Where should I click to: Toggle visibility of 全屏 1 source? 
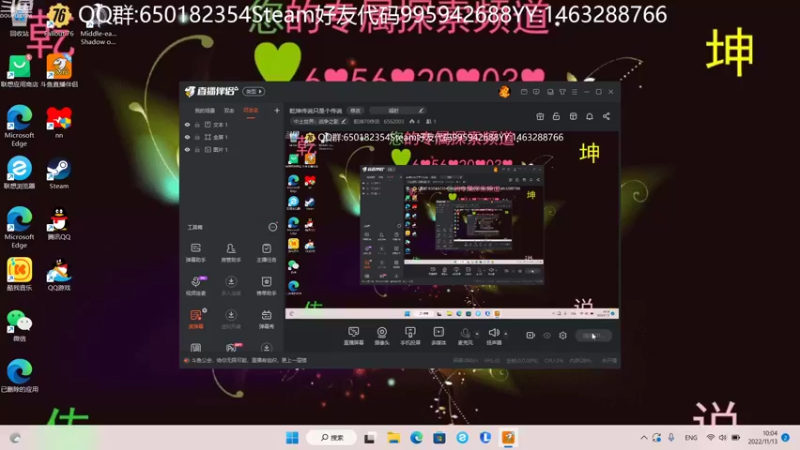(x=187, y=137)
